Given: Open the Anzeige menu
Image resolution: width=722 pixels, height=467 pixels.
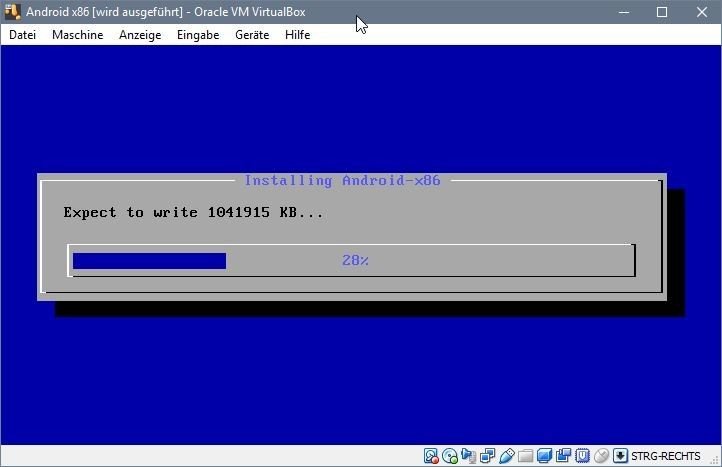Looking at the screenshot, I should point(140,35).
